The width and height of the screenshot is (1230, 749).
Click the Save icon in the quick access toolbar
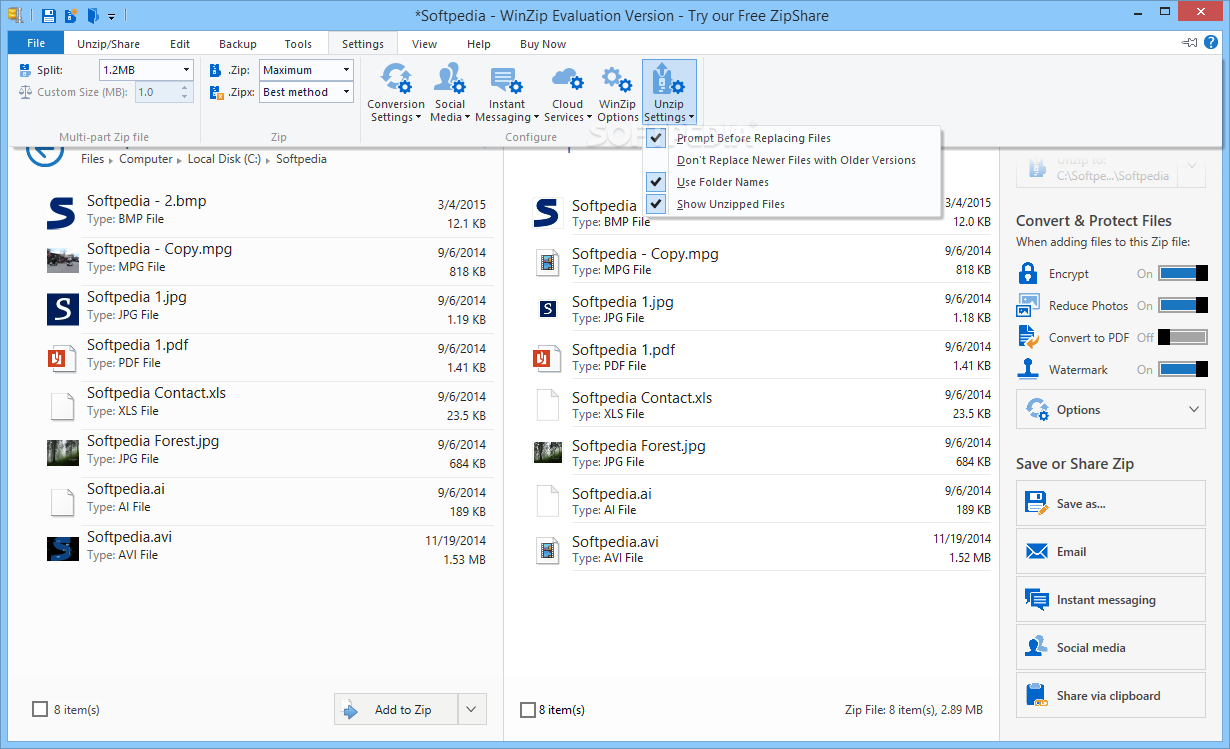(x=48, y=16)
